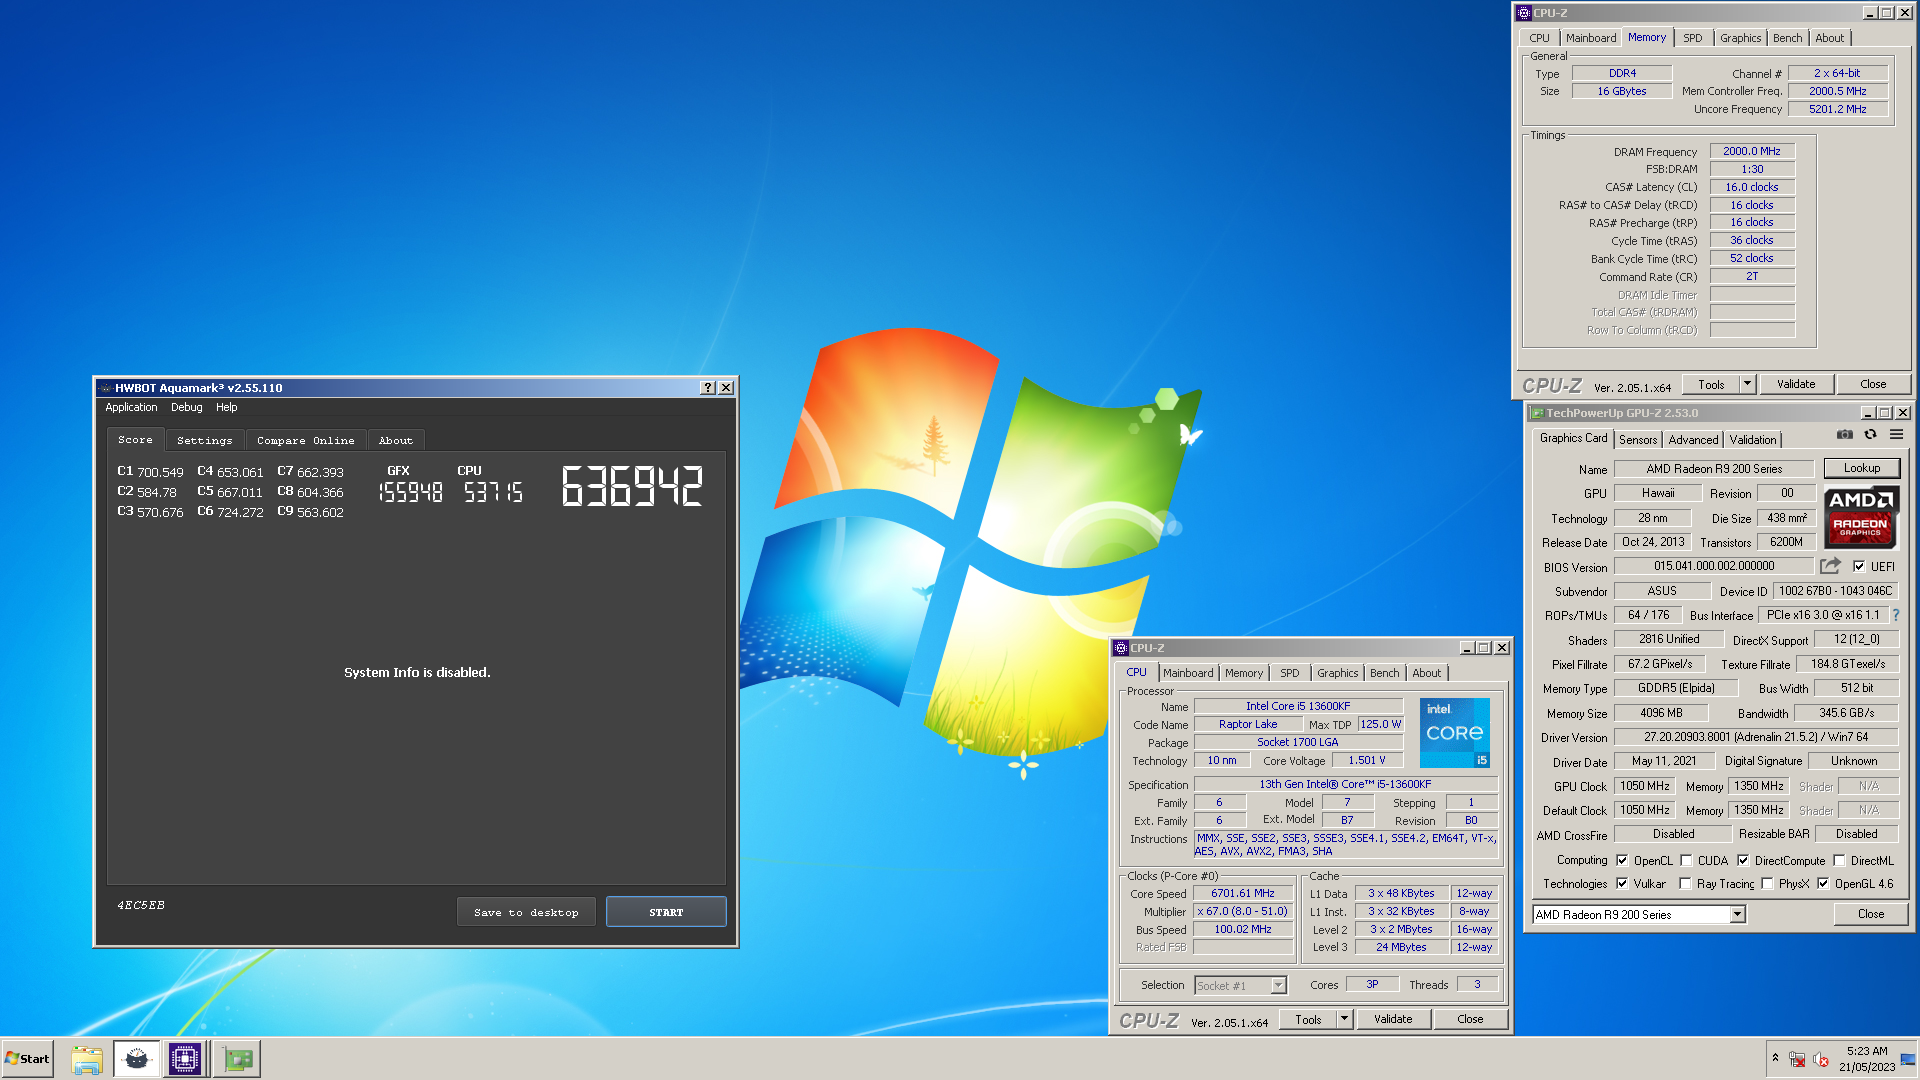Click the CPU-Z Memory window title icon
1920x1080 pixels.
[x=1524, y=13]
